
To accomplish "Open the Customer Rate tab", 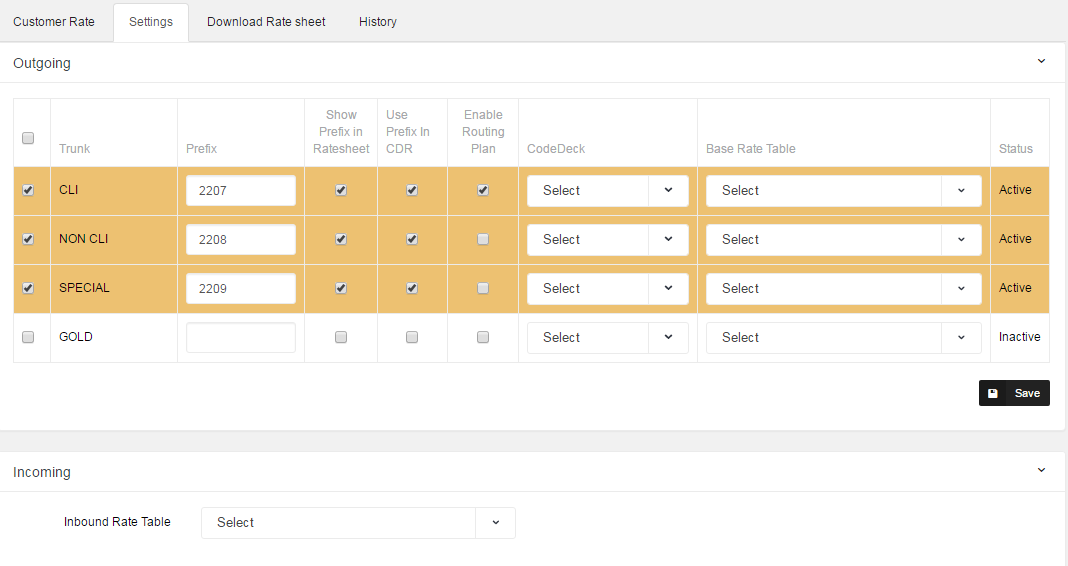I will 54,21.
